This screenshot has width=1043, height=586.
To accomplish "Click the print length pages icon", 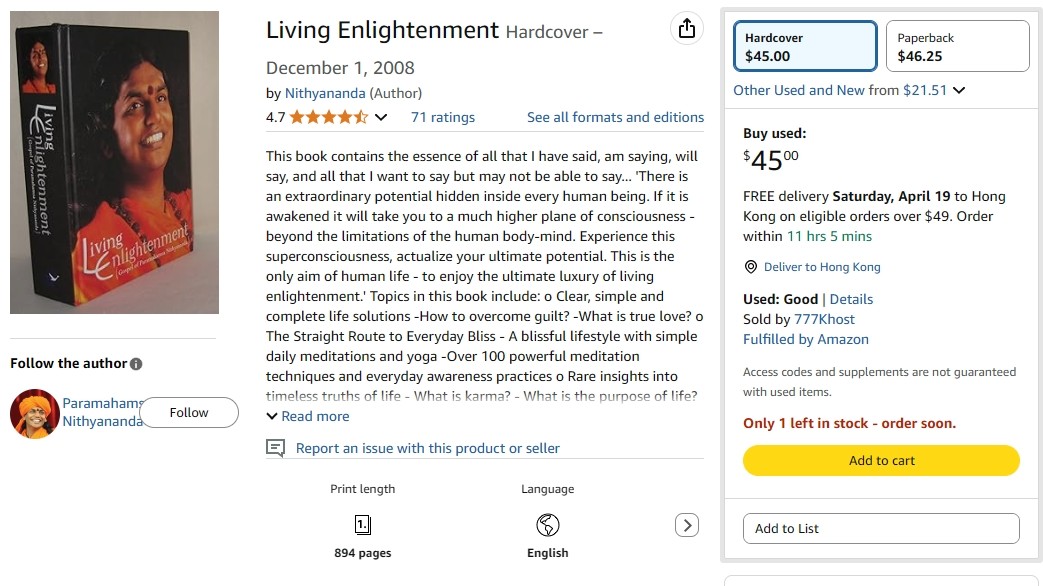I will tap(363, 525).
